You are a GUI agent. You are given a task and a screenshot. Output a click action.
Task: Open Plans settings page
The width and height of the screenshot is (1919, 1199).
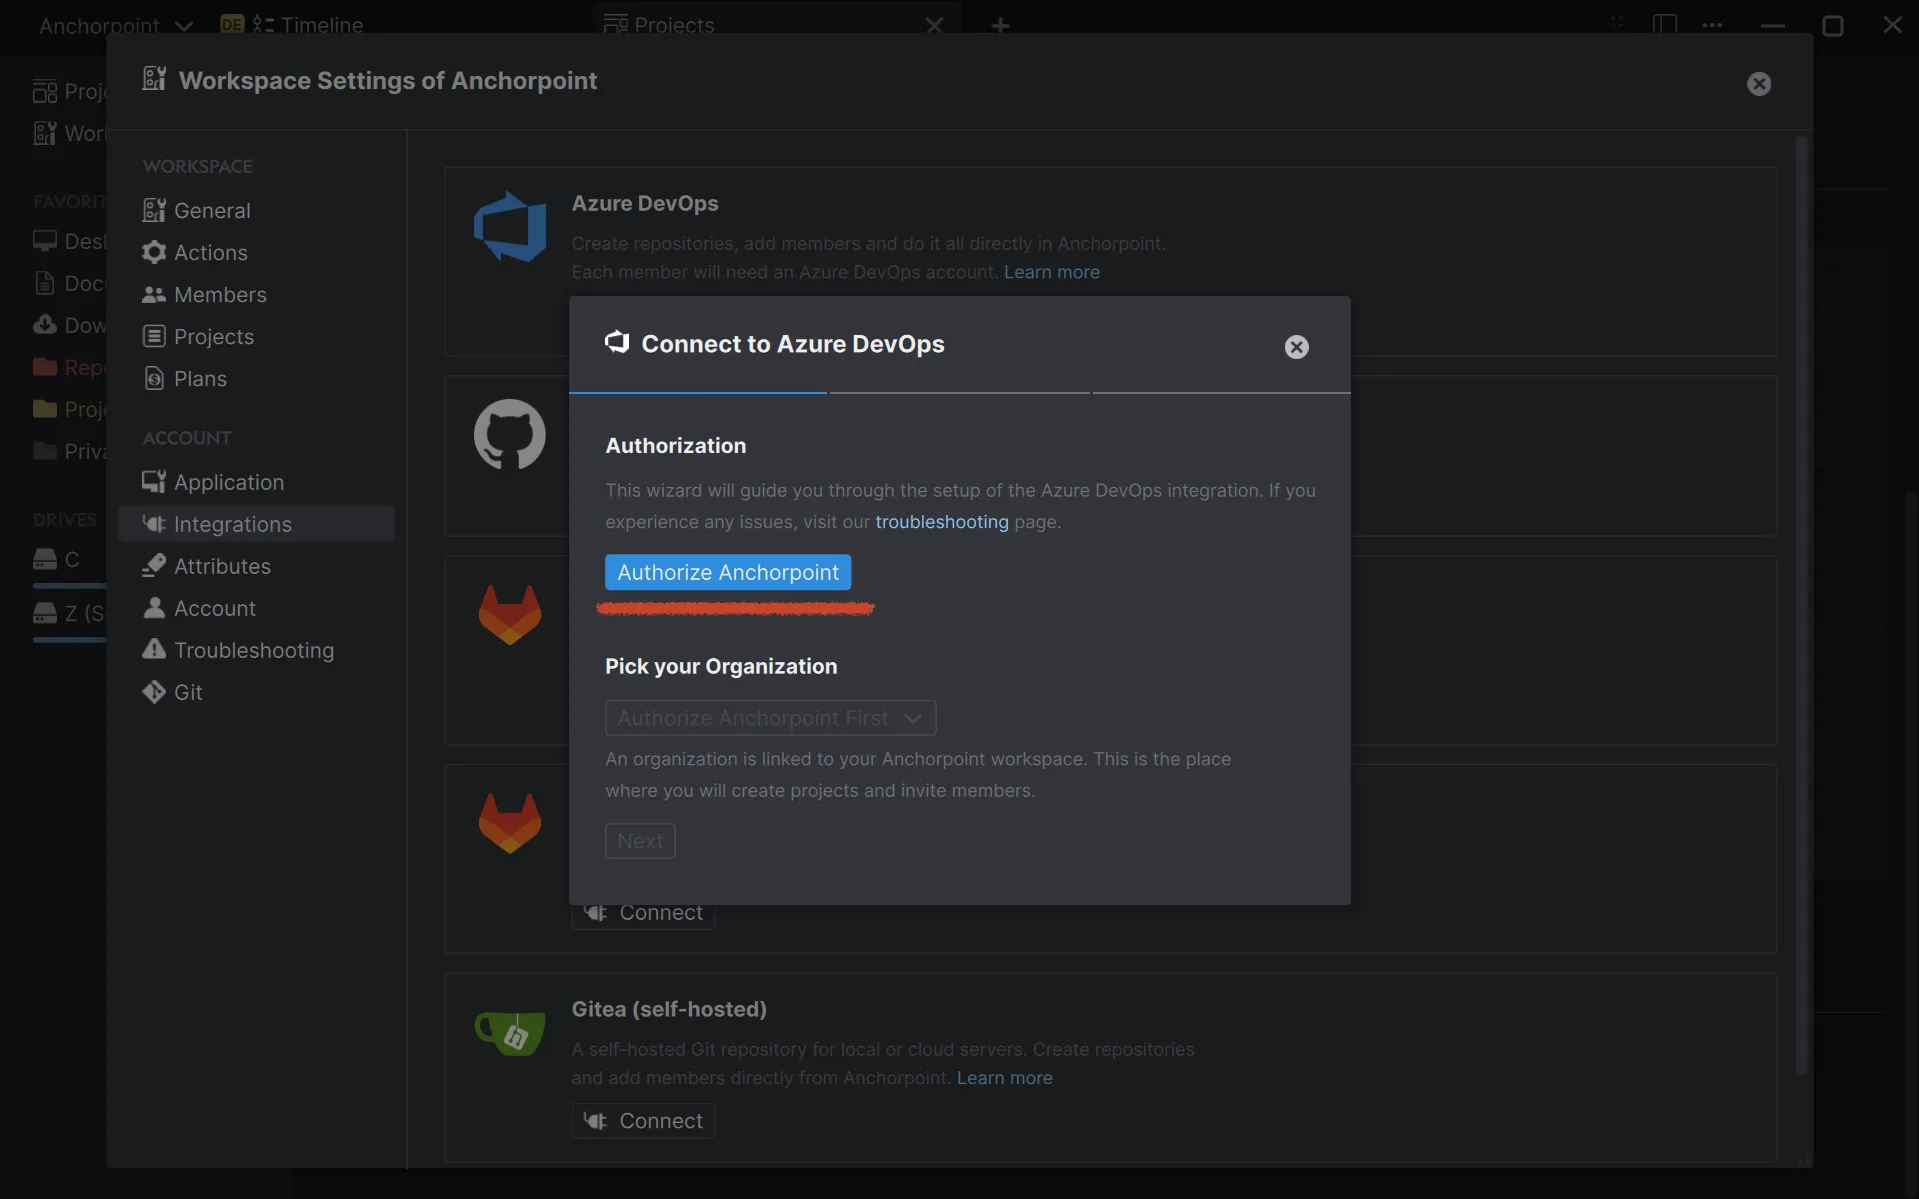point(256,378)
